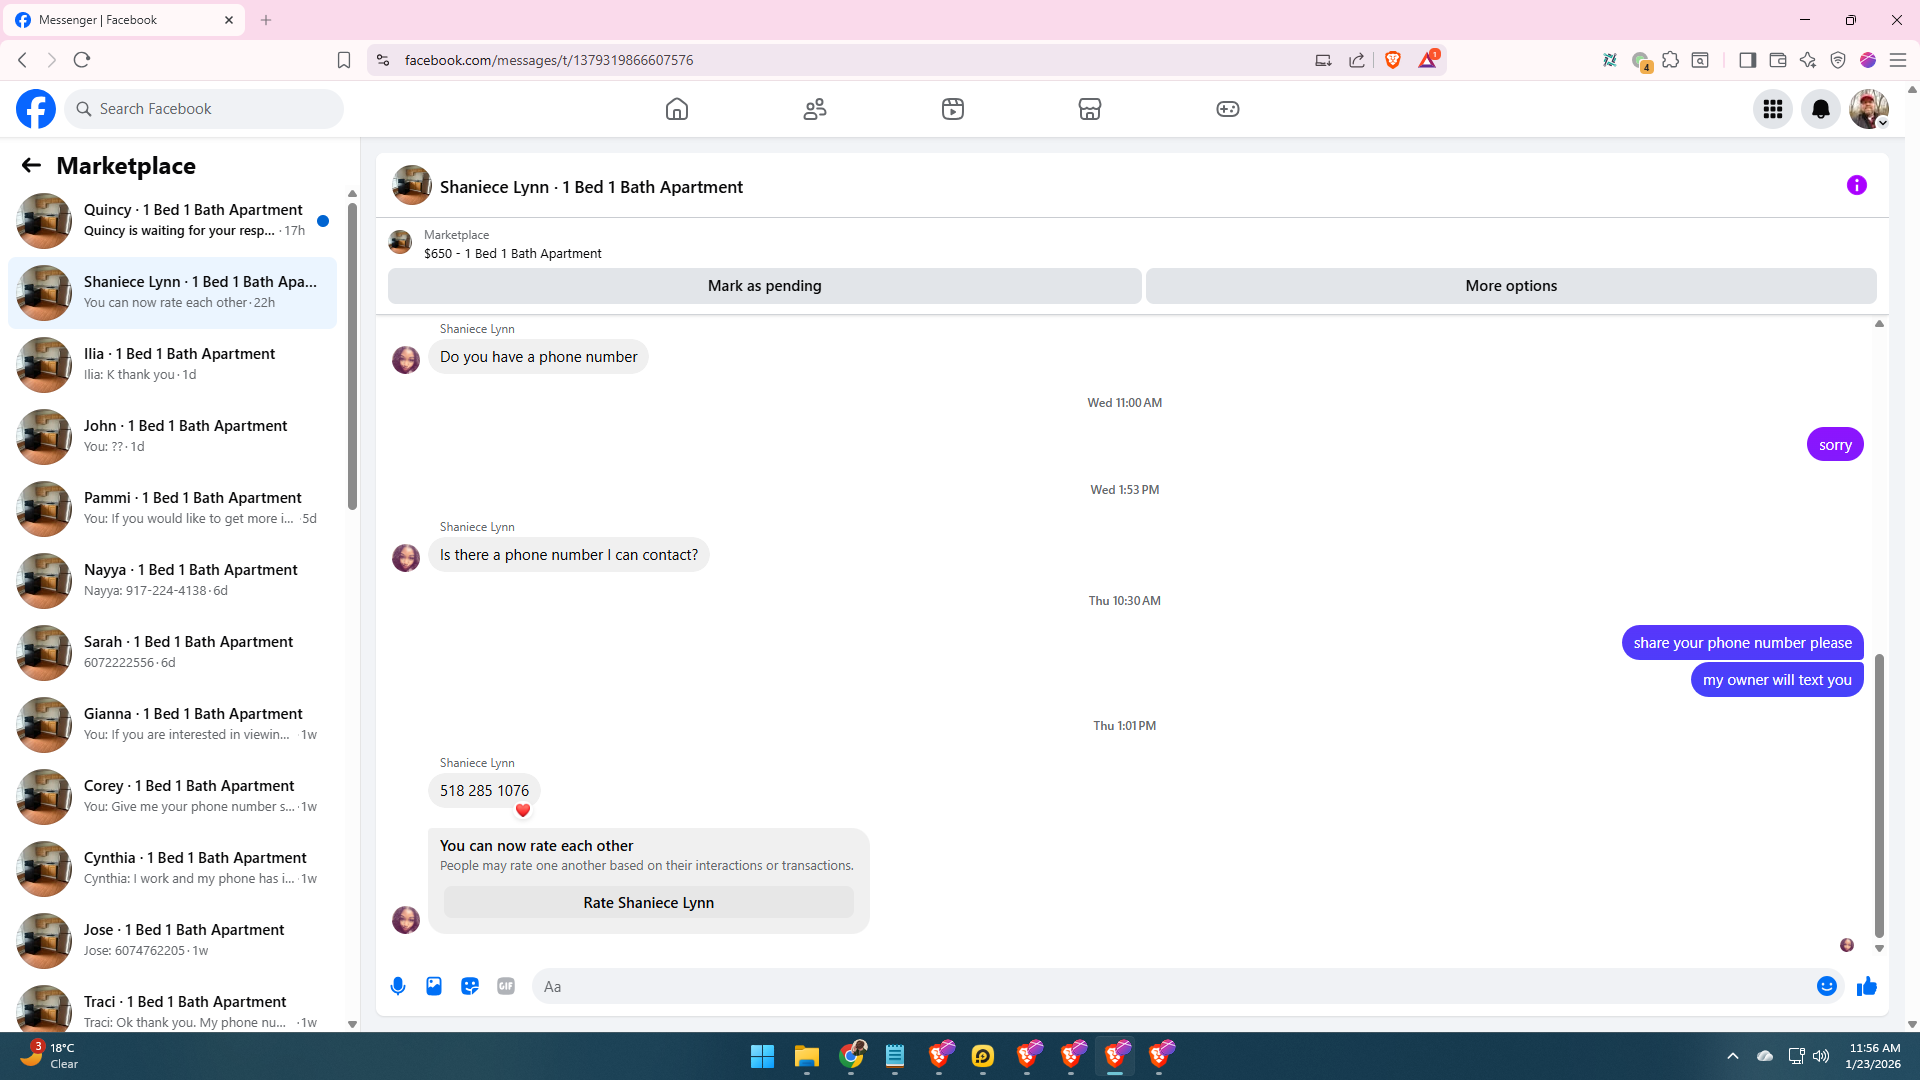
Task: Open the Facebook apps grid menu
Action: 1772,109
